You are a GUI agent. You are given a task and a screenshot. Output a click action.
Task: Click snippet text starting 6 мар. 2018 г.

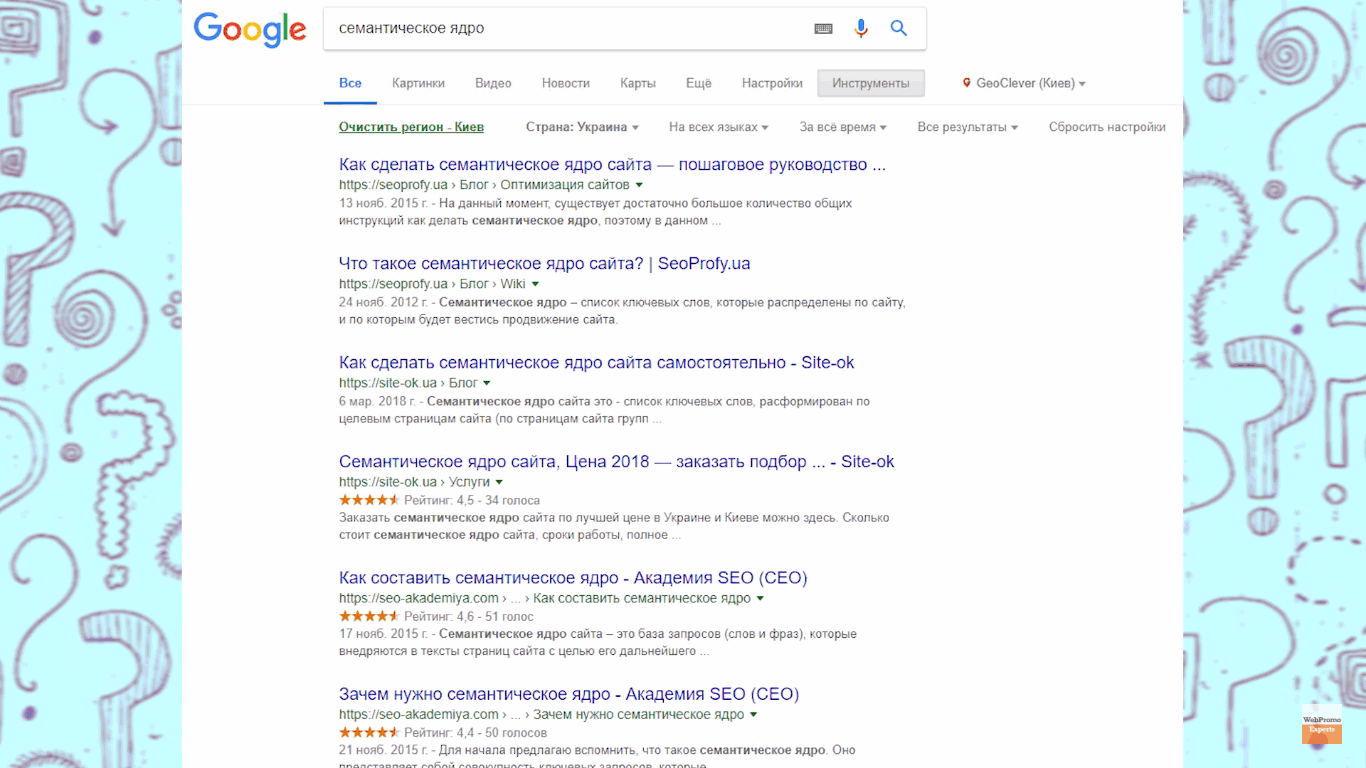tap(604, 410)
